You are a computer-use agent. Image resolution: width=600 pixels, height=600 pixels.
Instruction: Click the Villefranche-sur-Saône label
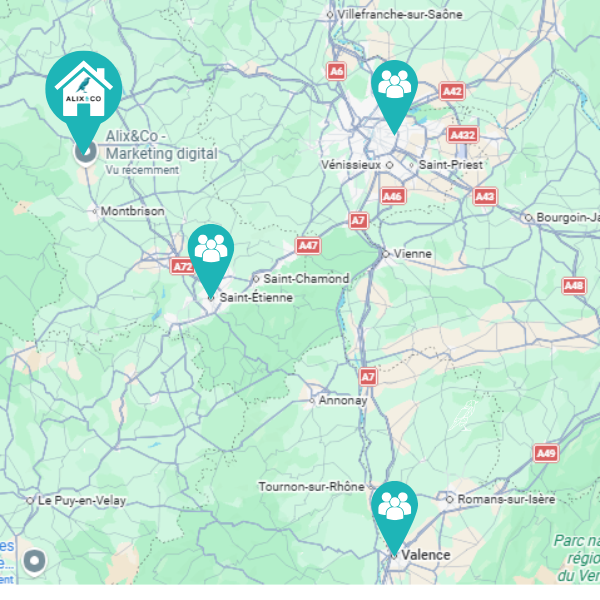pyautogui.click(x=399, y=15)
